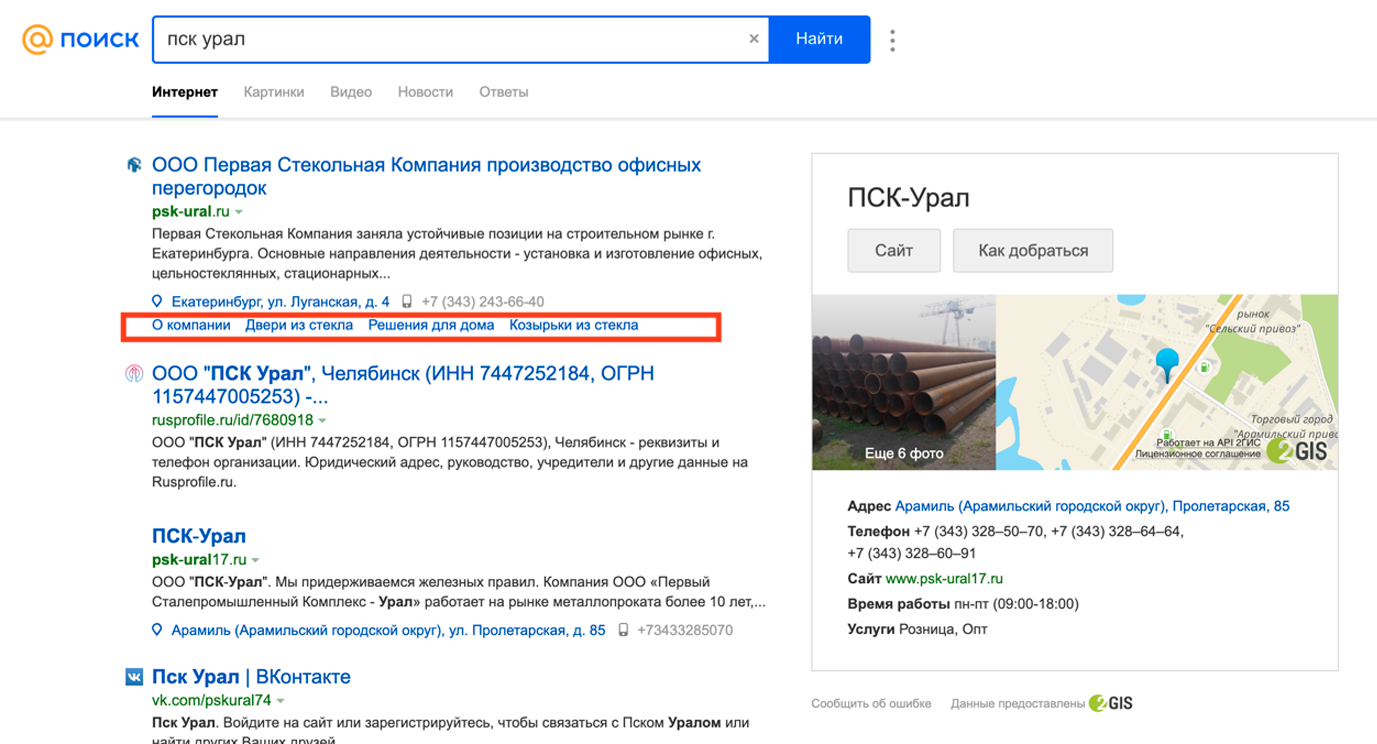1377x744 pixels.
Task: Open the Адрес link Пролетарская, 85 in card
Action: pos(1092,507)
